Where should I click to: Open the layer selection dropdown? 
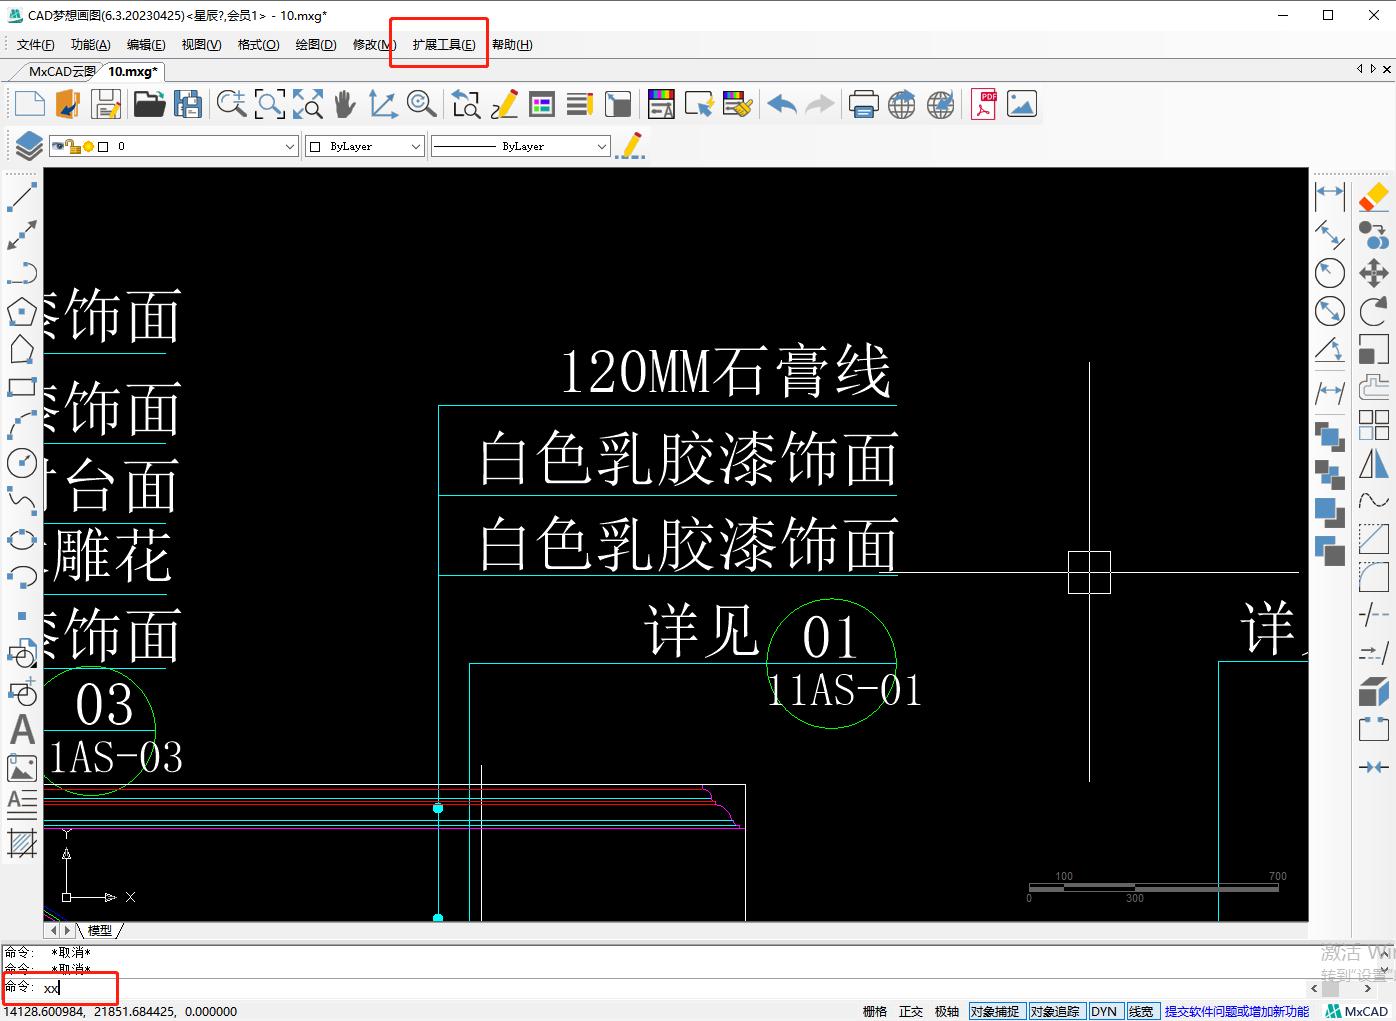click(x=289, y=145)
